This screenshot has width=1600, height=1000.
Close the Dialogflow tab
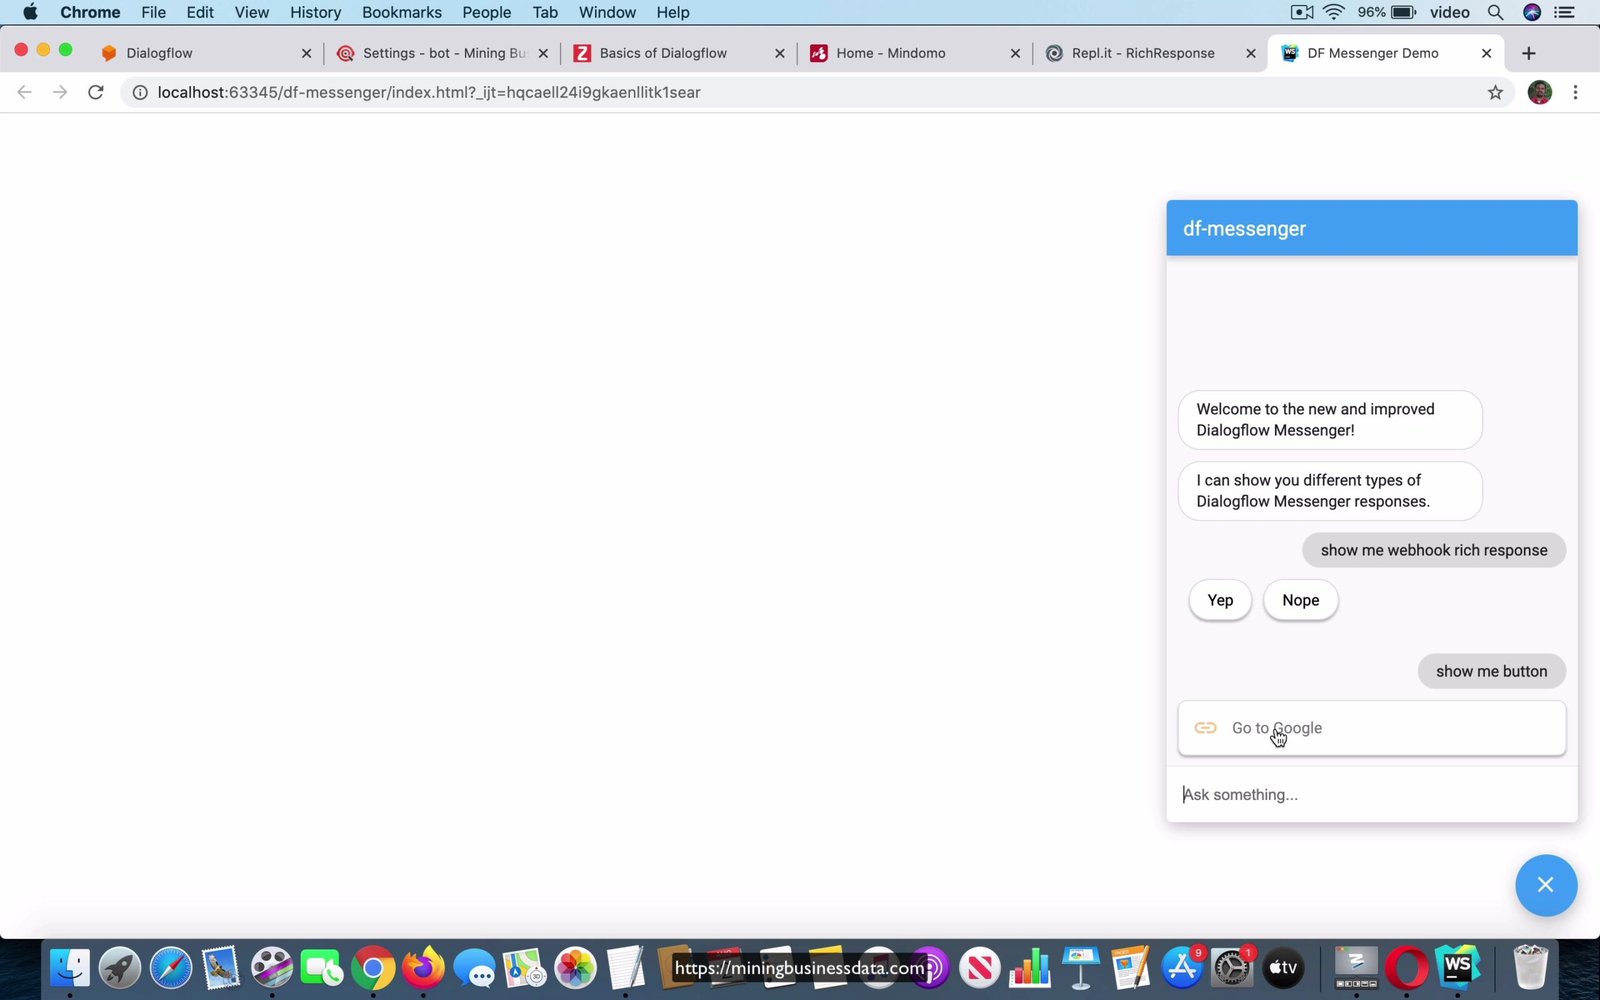(306, 53)
